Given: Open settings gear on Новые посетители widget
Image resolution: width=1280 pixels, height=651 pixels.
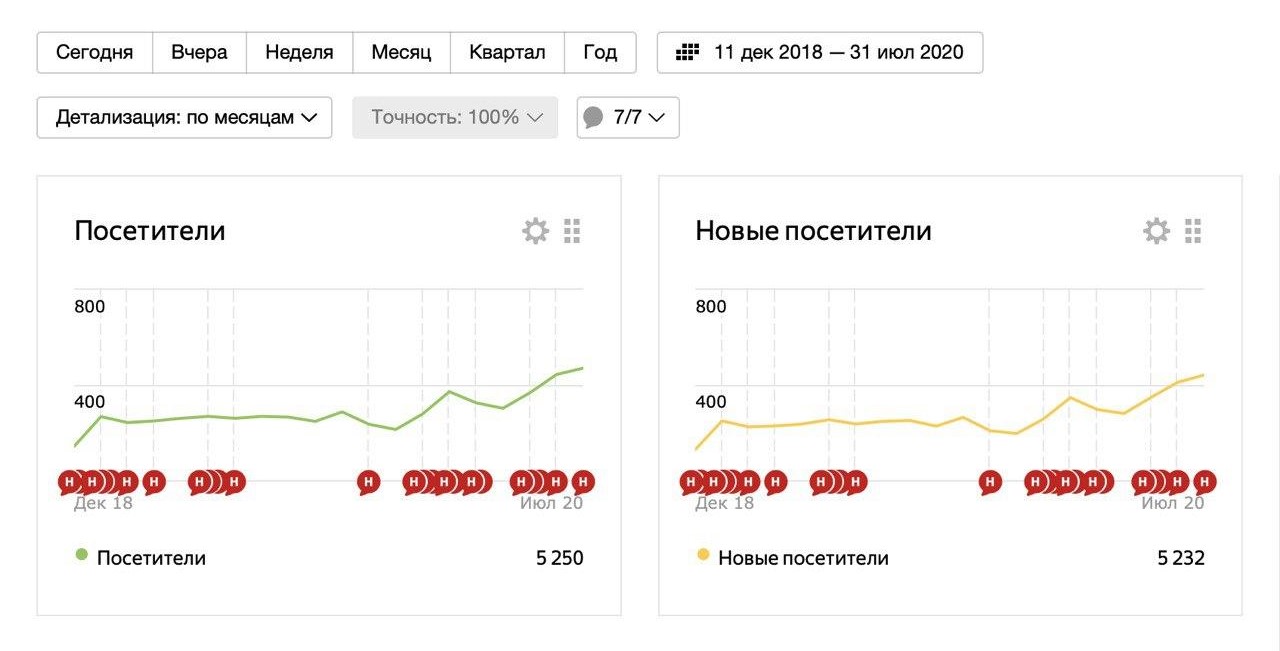Looking at the screenshot, I should point(1157,232).
